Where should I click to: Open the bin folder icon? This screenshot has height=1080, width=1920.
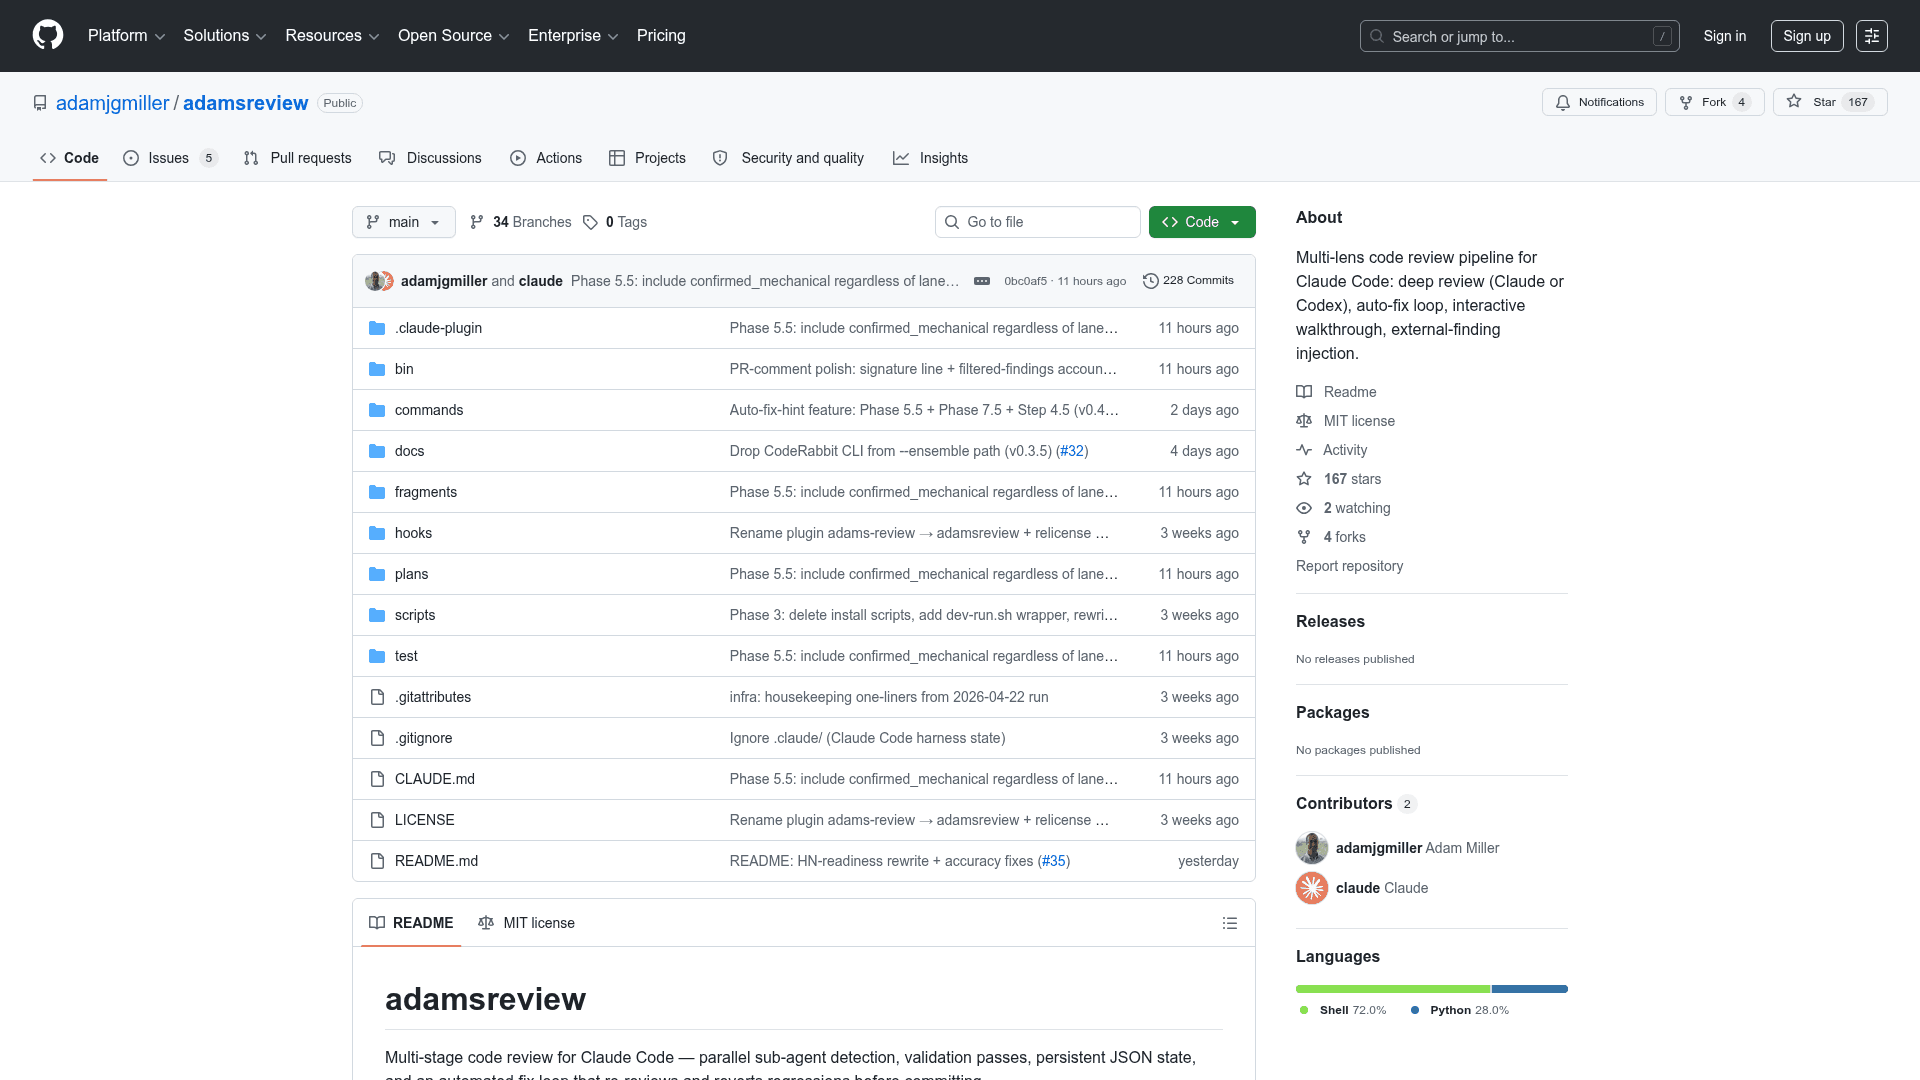[377, 369]
